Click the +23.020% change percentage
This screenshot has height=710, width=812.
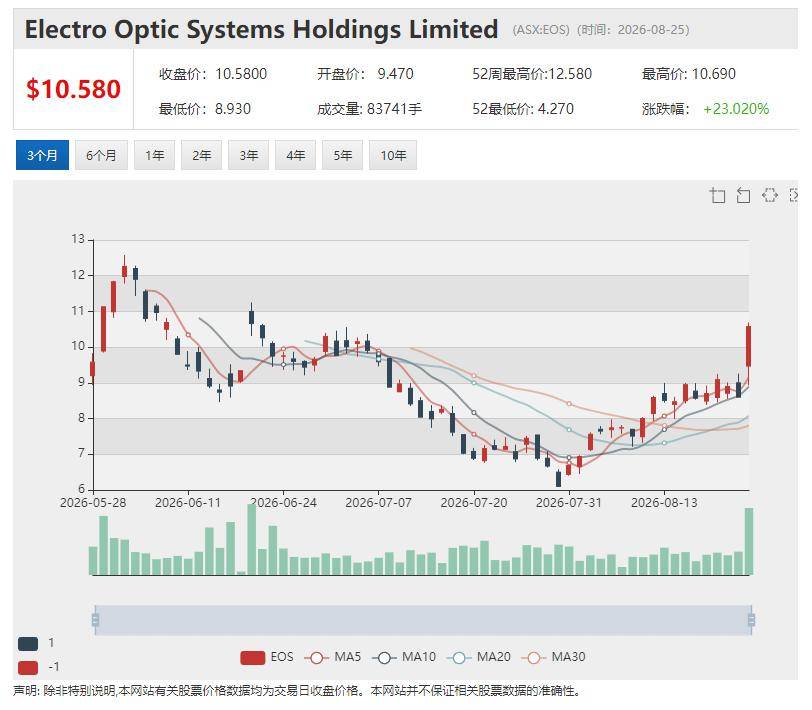tap(736, 109)
